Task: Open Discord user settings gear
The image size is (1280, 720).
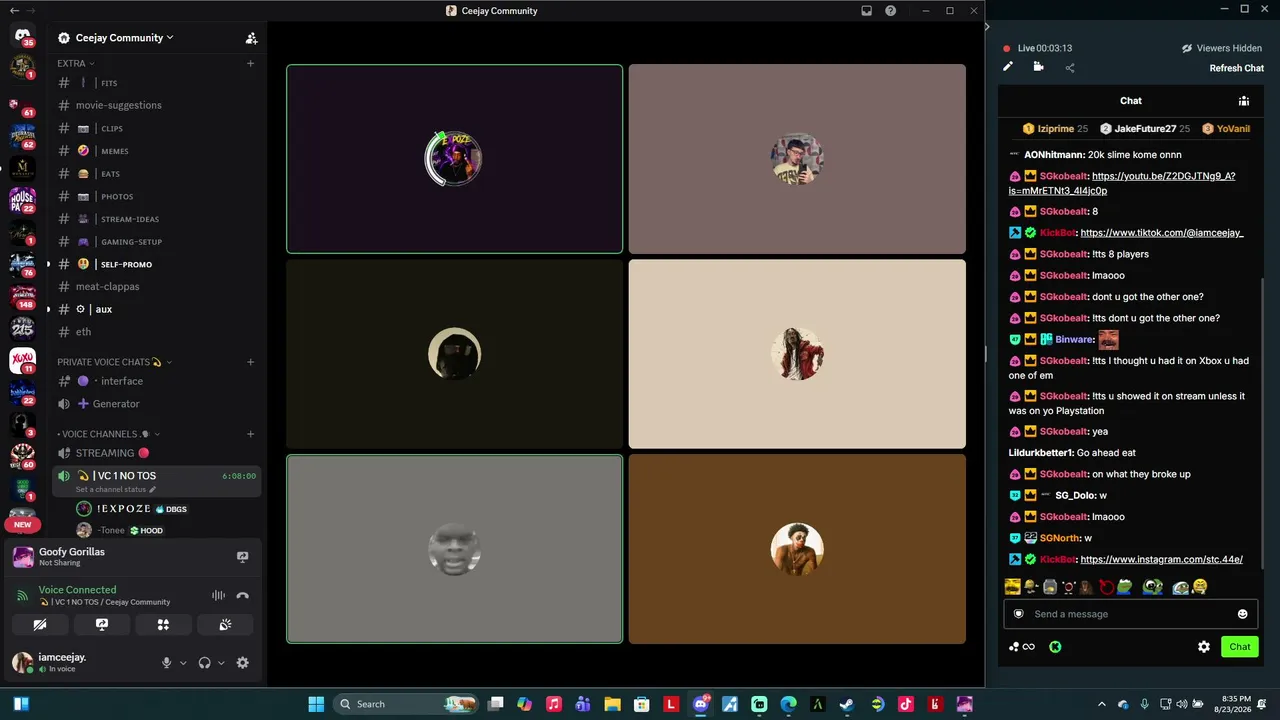Action: point(242,663)
